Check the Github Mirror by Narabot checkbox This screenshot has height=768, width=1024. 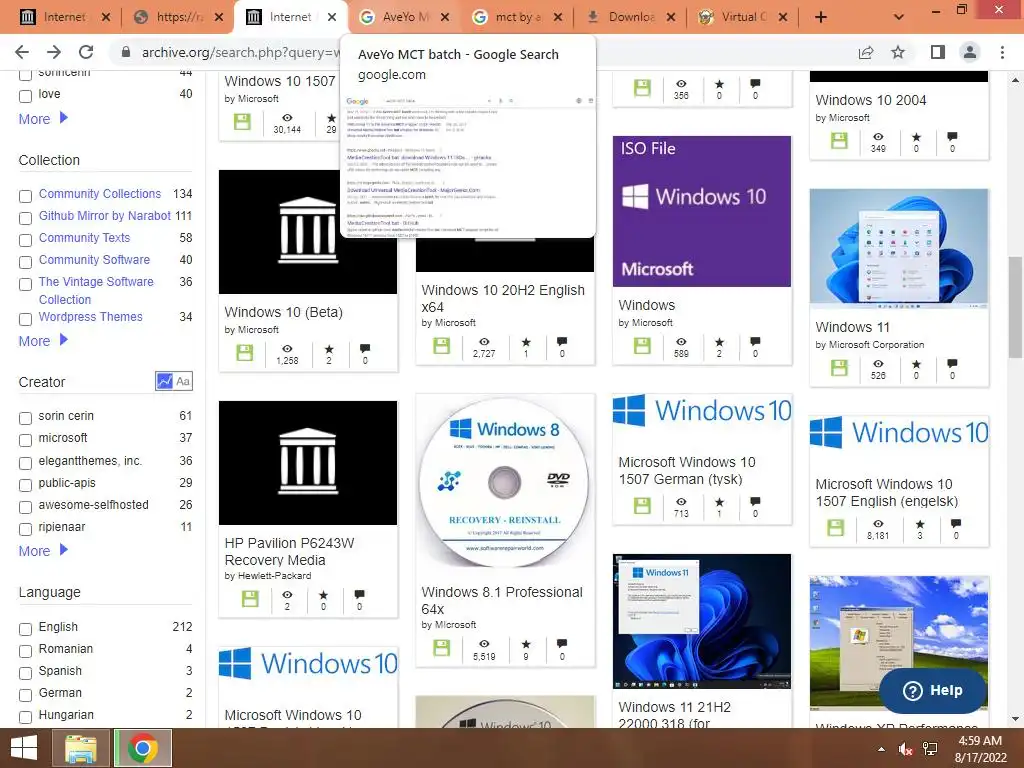[x=25, y=218]
